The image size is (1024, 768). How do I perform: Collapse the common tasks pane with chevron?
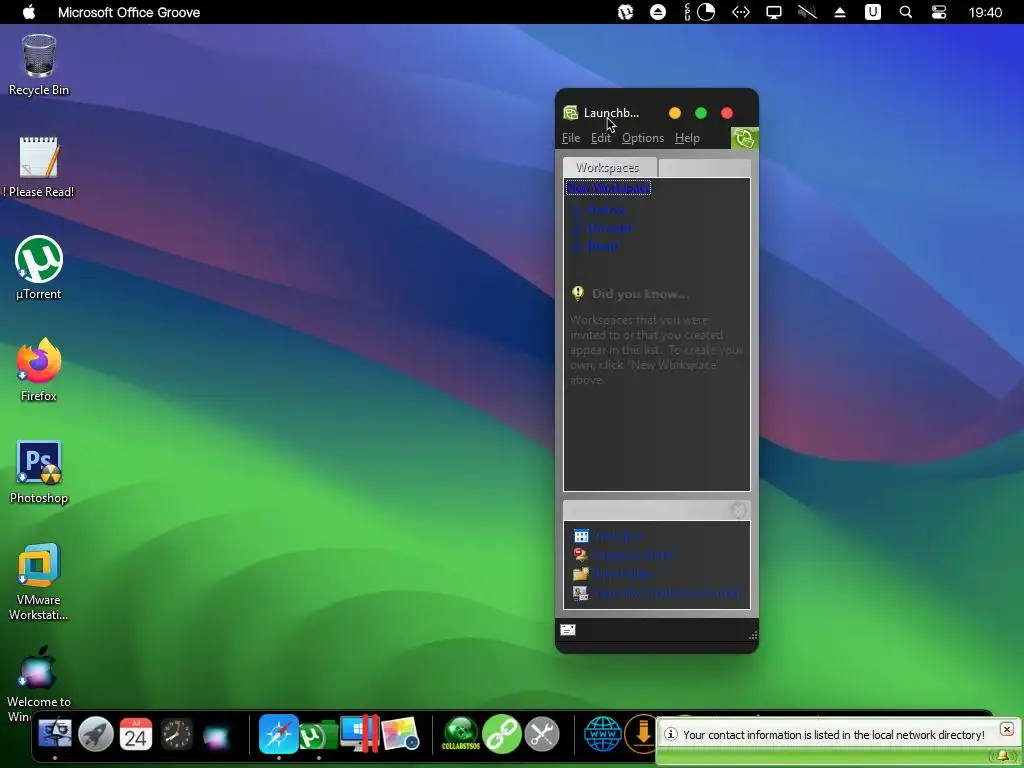pos(739,511)
